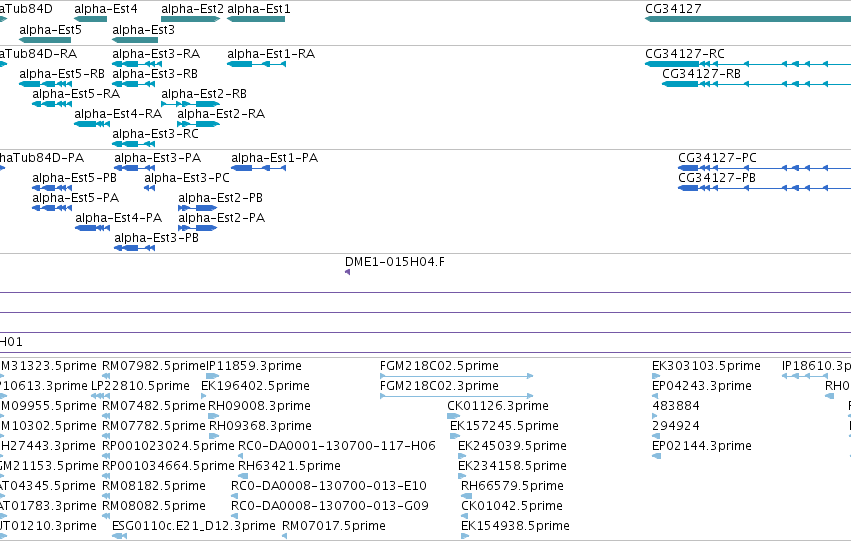851x541 pixels.
Task: Select the LP22810.5prime label
Action: click(x=140, y=386)
